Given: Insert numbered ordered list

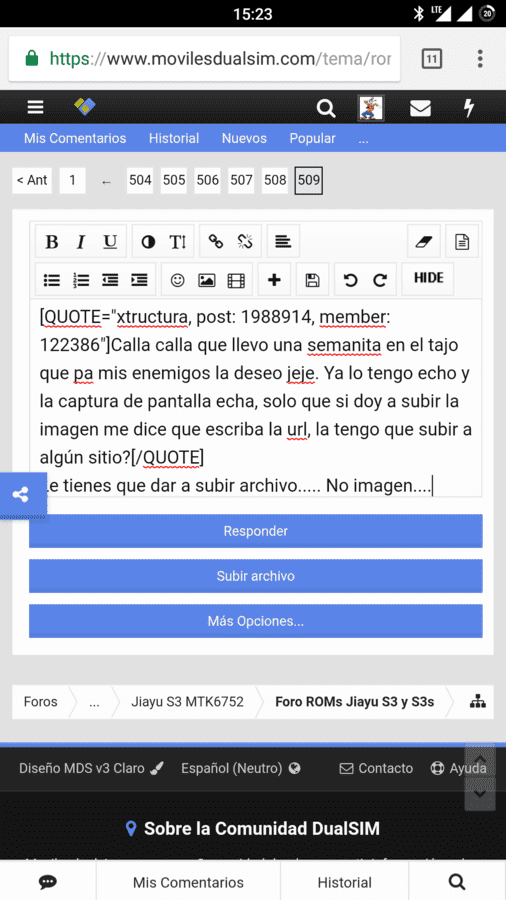Looking at the screenshot, I should click(81, 280).
